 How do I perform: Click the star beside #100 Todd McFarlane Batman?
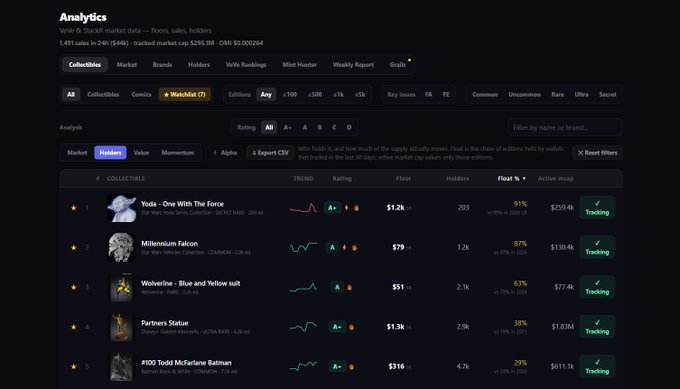(x=74, y=366)
